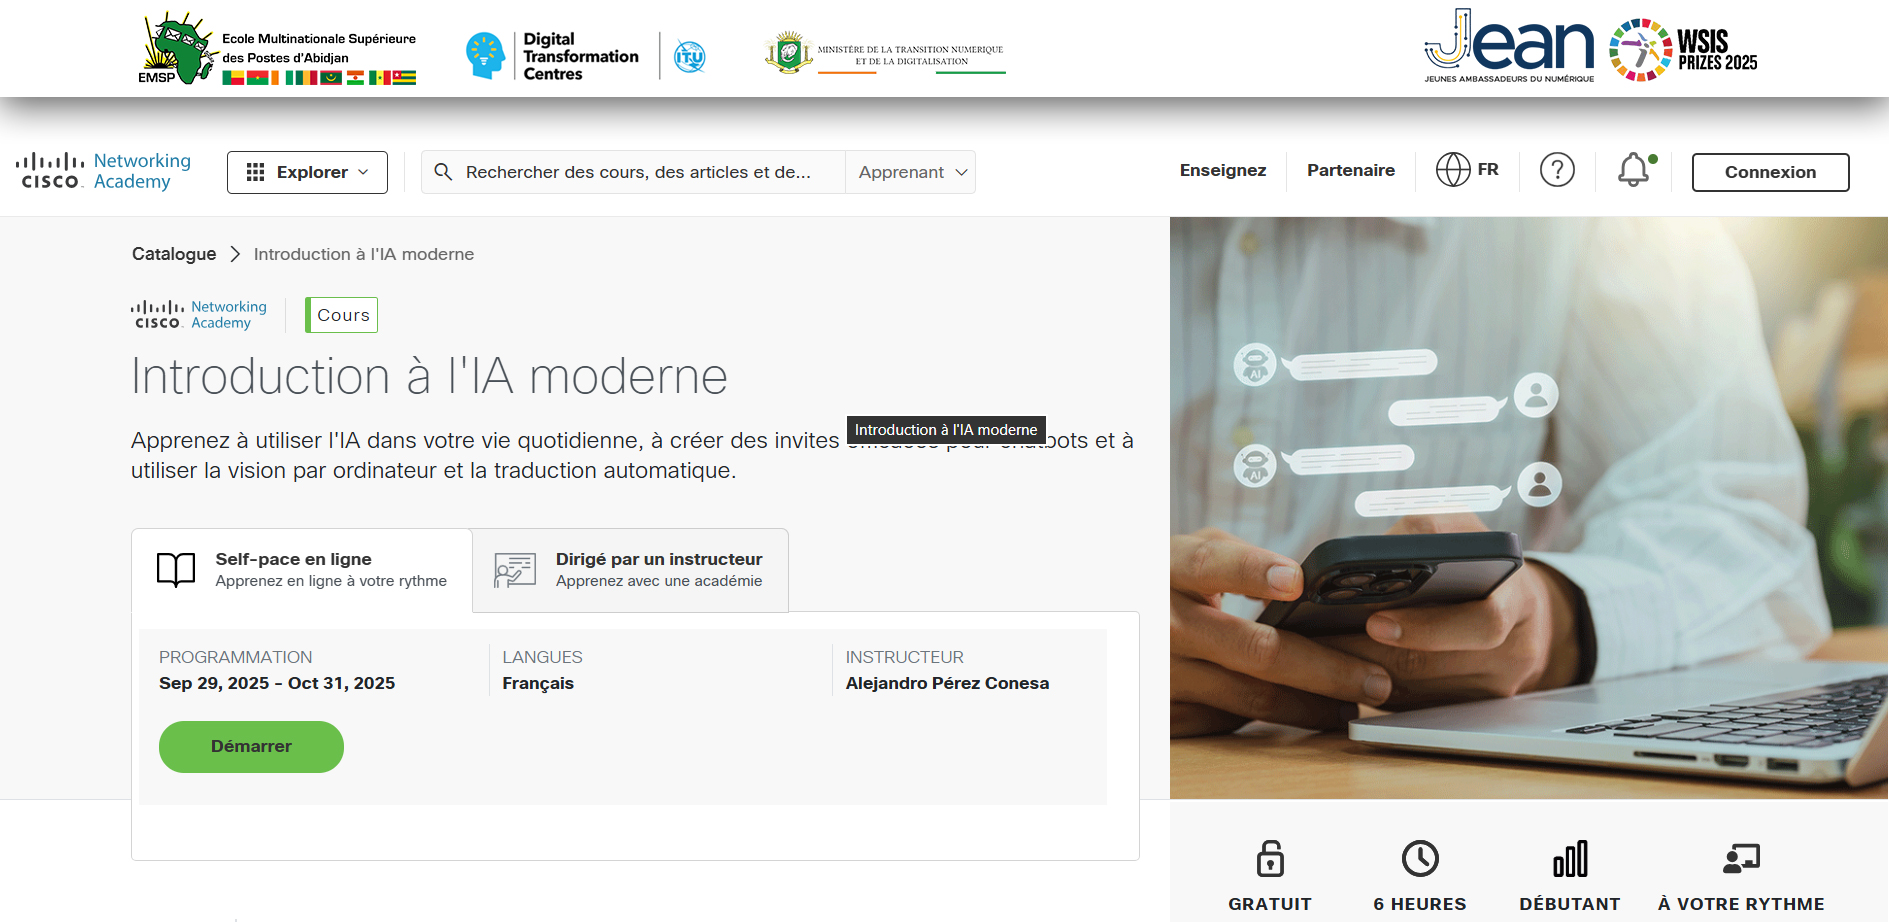
Task: Open the Enseignez link
Action: (1222, 170)
